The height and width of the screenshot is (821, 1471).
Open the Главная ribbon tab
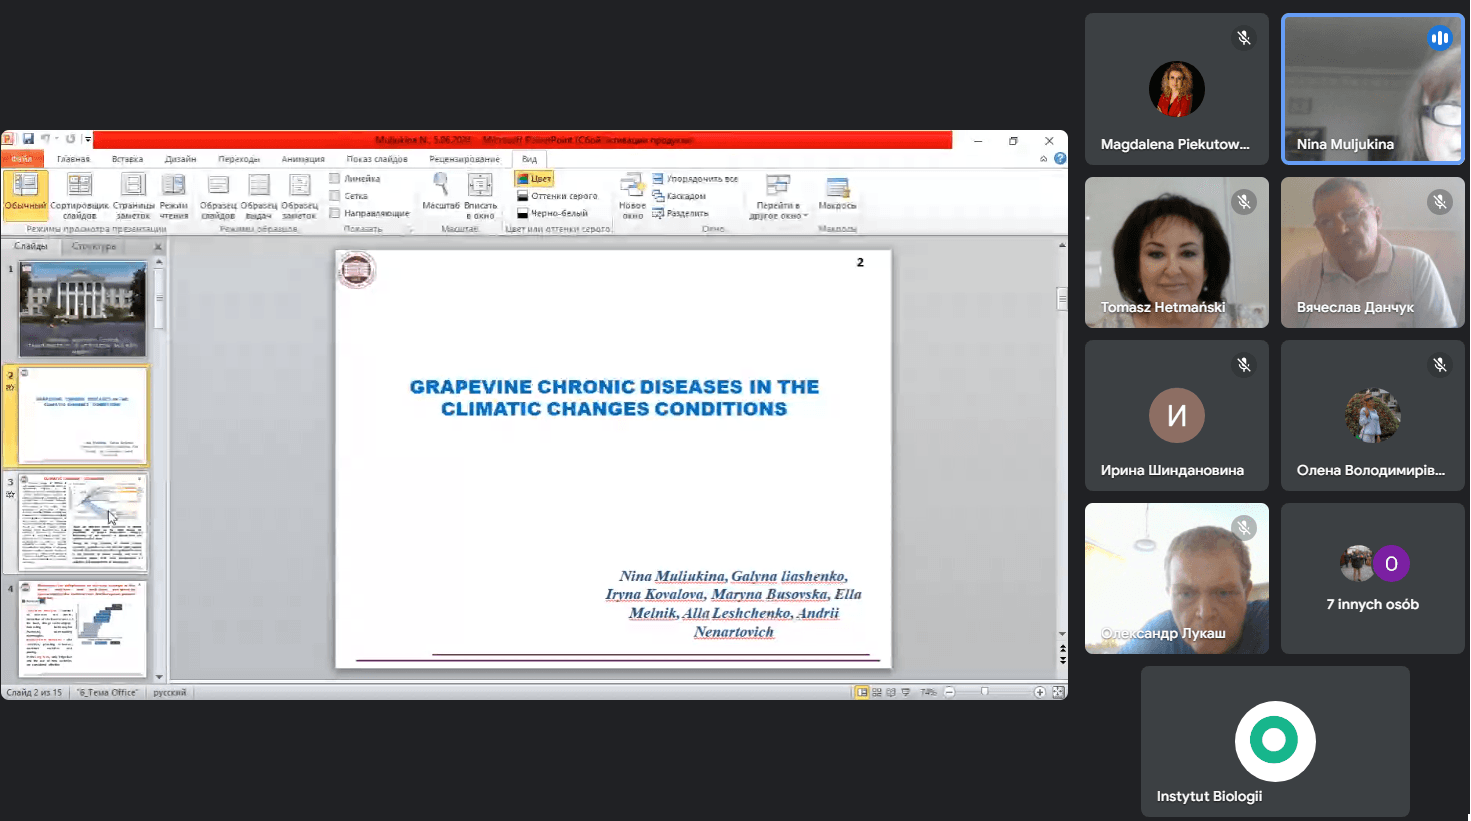[x=73, y=159]
